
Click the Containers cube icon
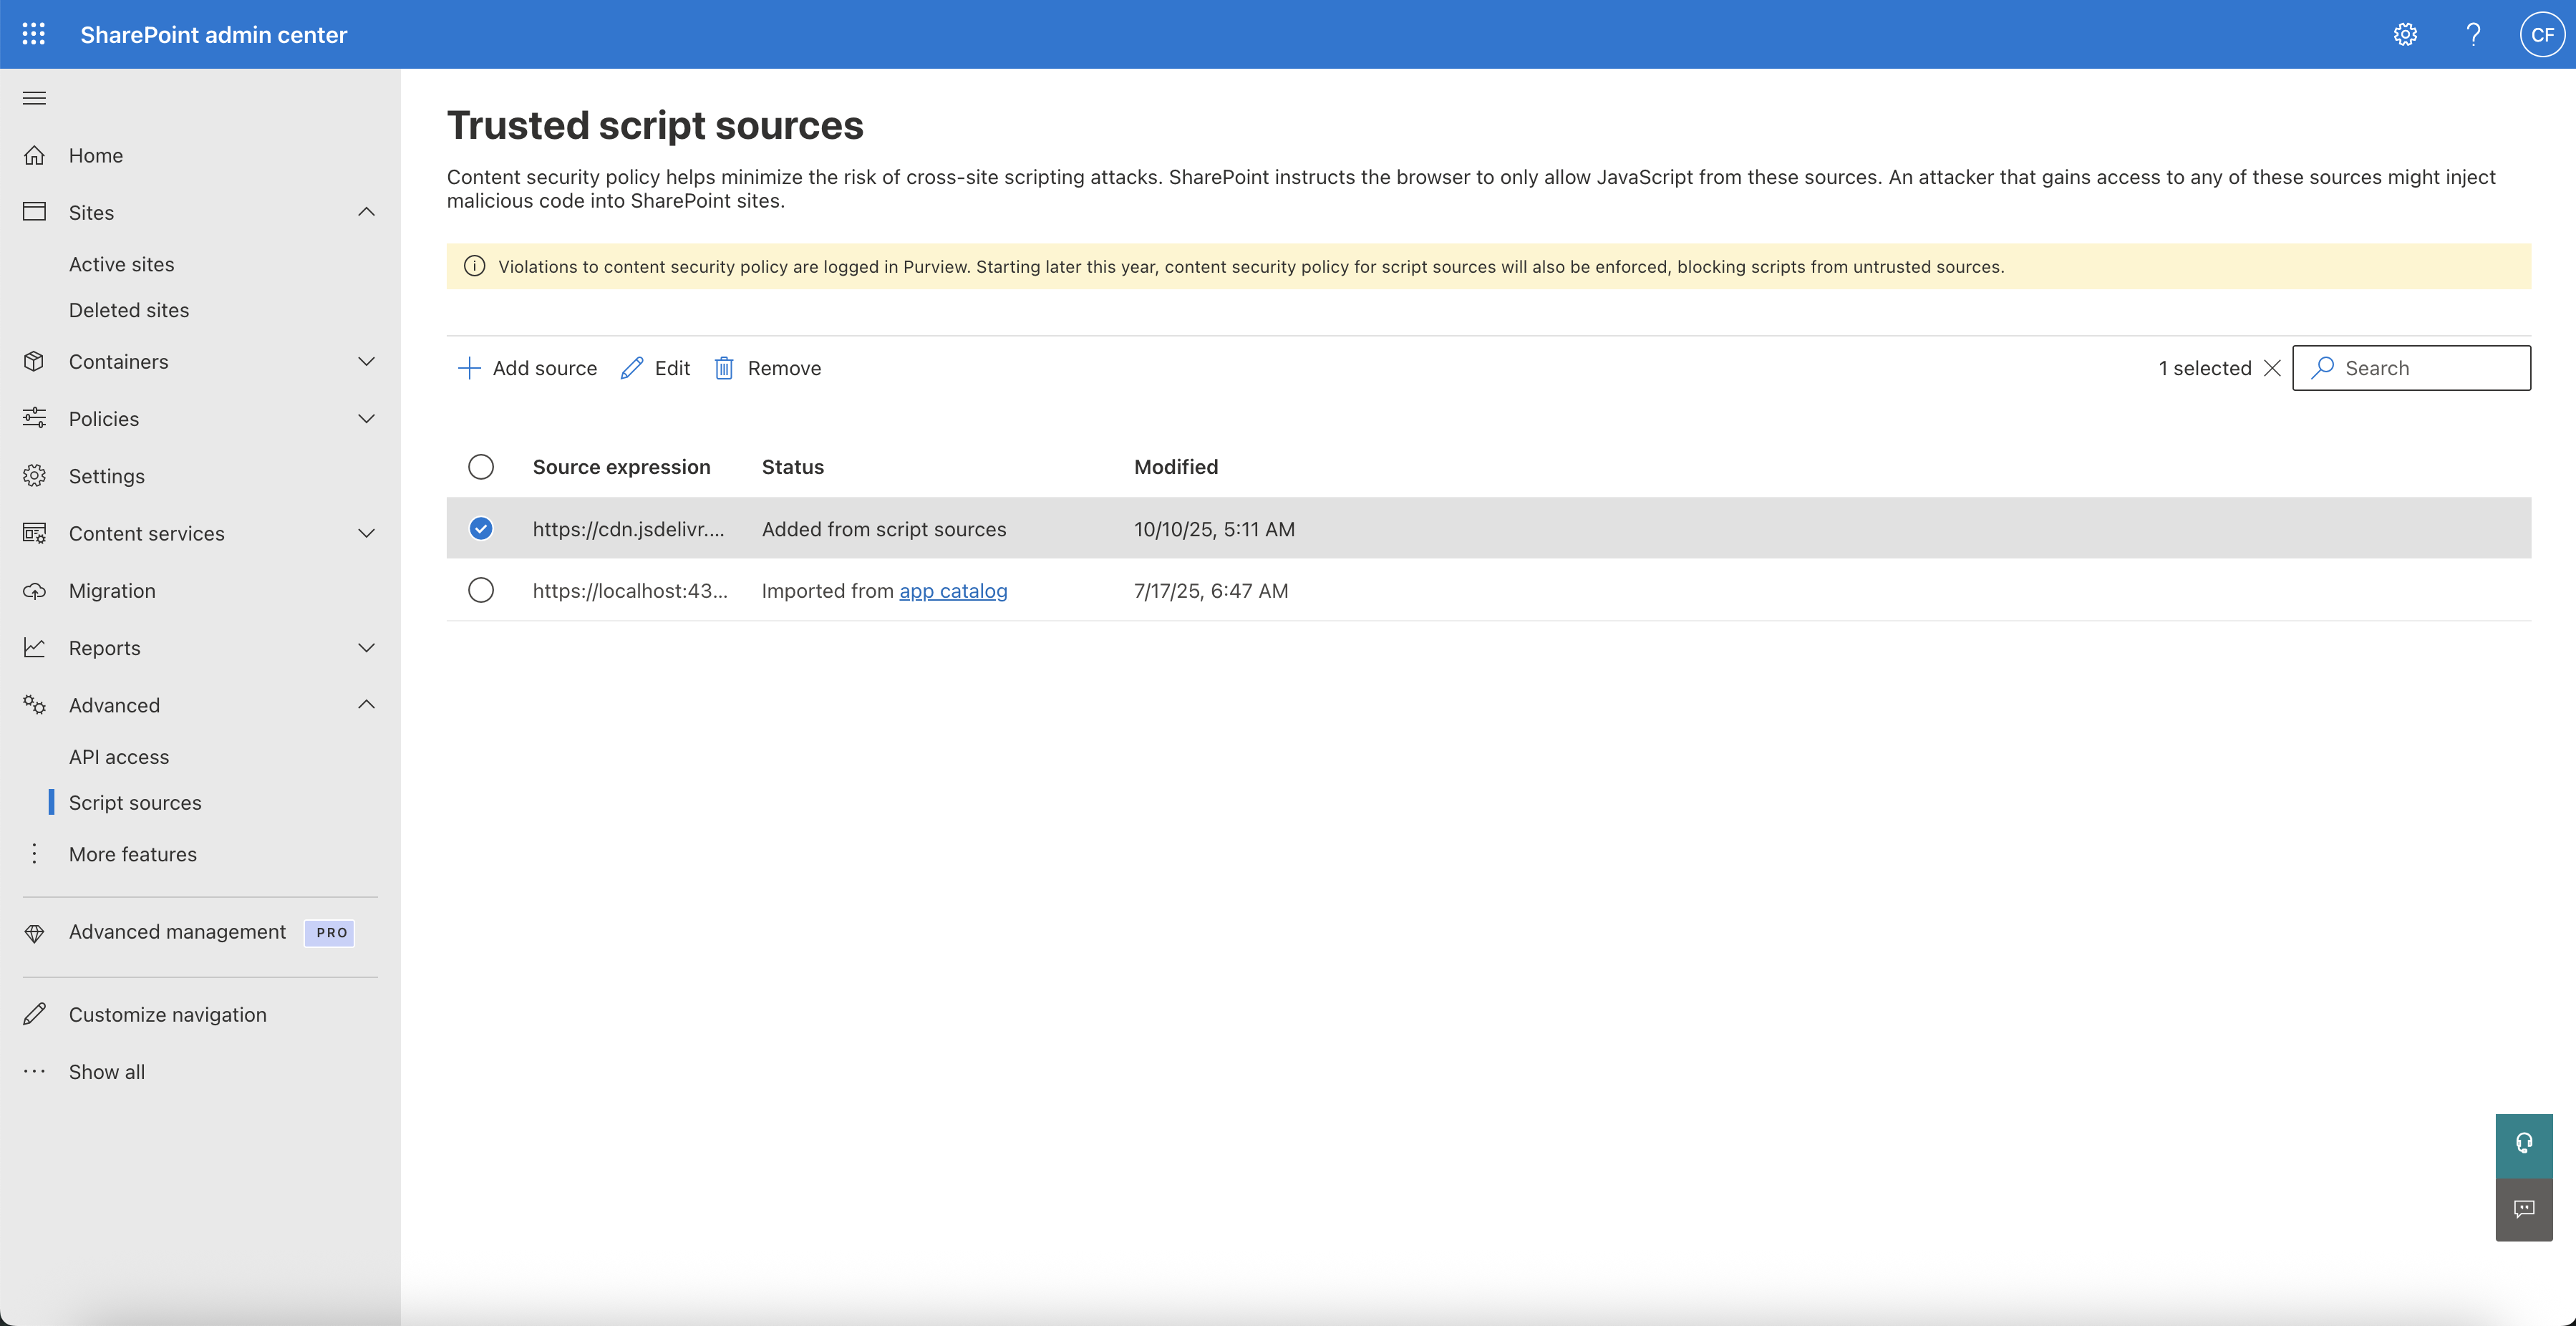[x=34, y=361]
